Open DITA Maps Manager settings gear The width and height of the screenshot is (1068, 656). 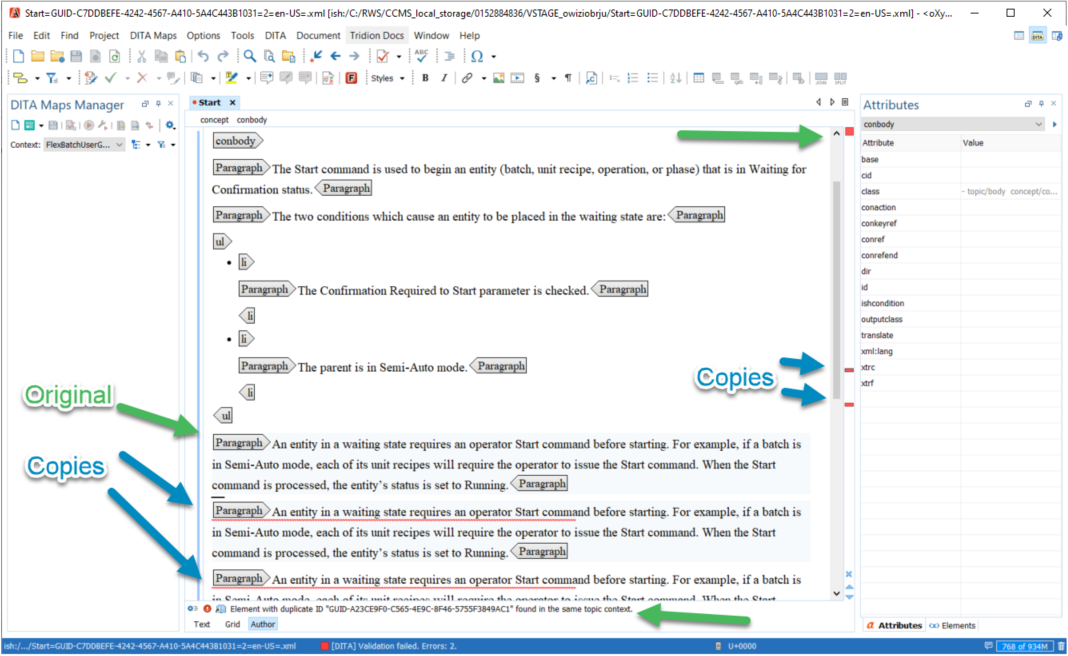170,125
